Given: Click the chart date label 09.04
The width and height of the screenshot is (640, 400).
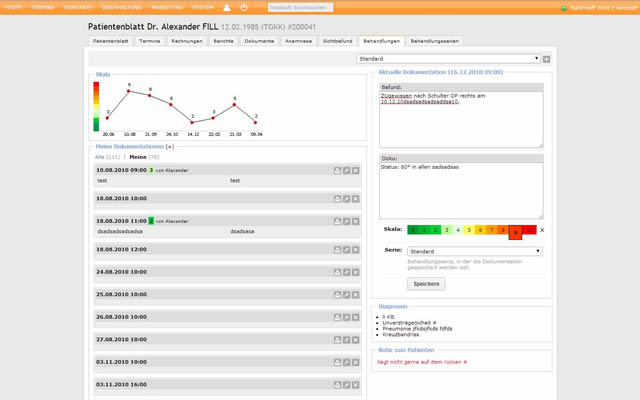Looking at the screenshot, I should click(x=256, y=134).
